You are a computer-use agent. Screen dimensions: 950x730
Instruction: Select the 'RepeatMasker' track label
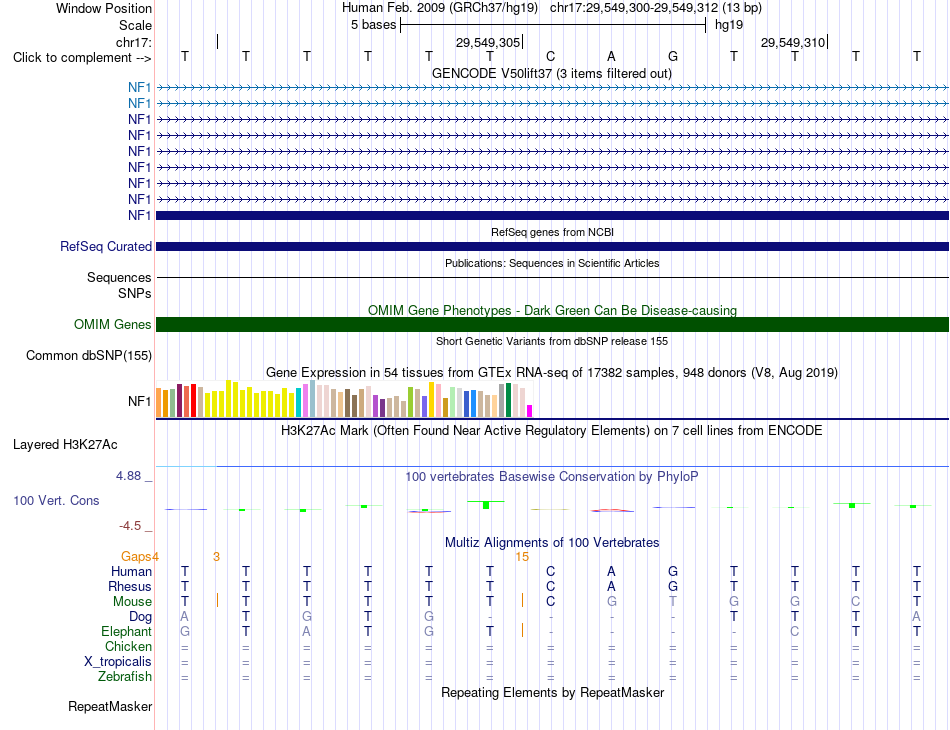click(110, 706)
